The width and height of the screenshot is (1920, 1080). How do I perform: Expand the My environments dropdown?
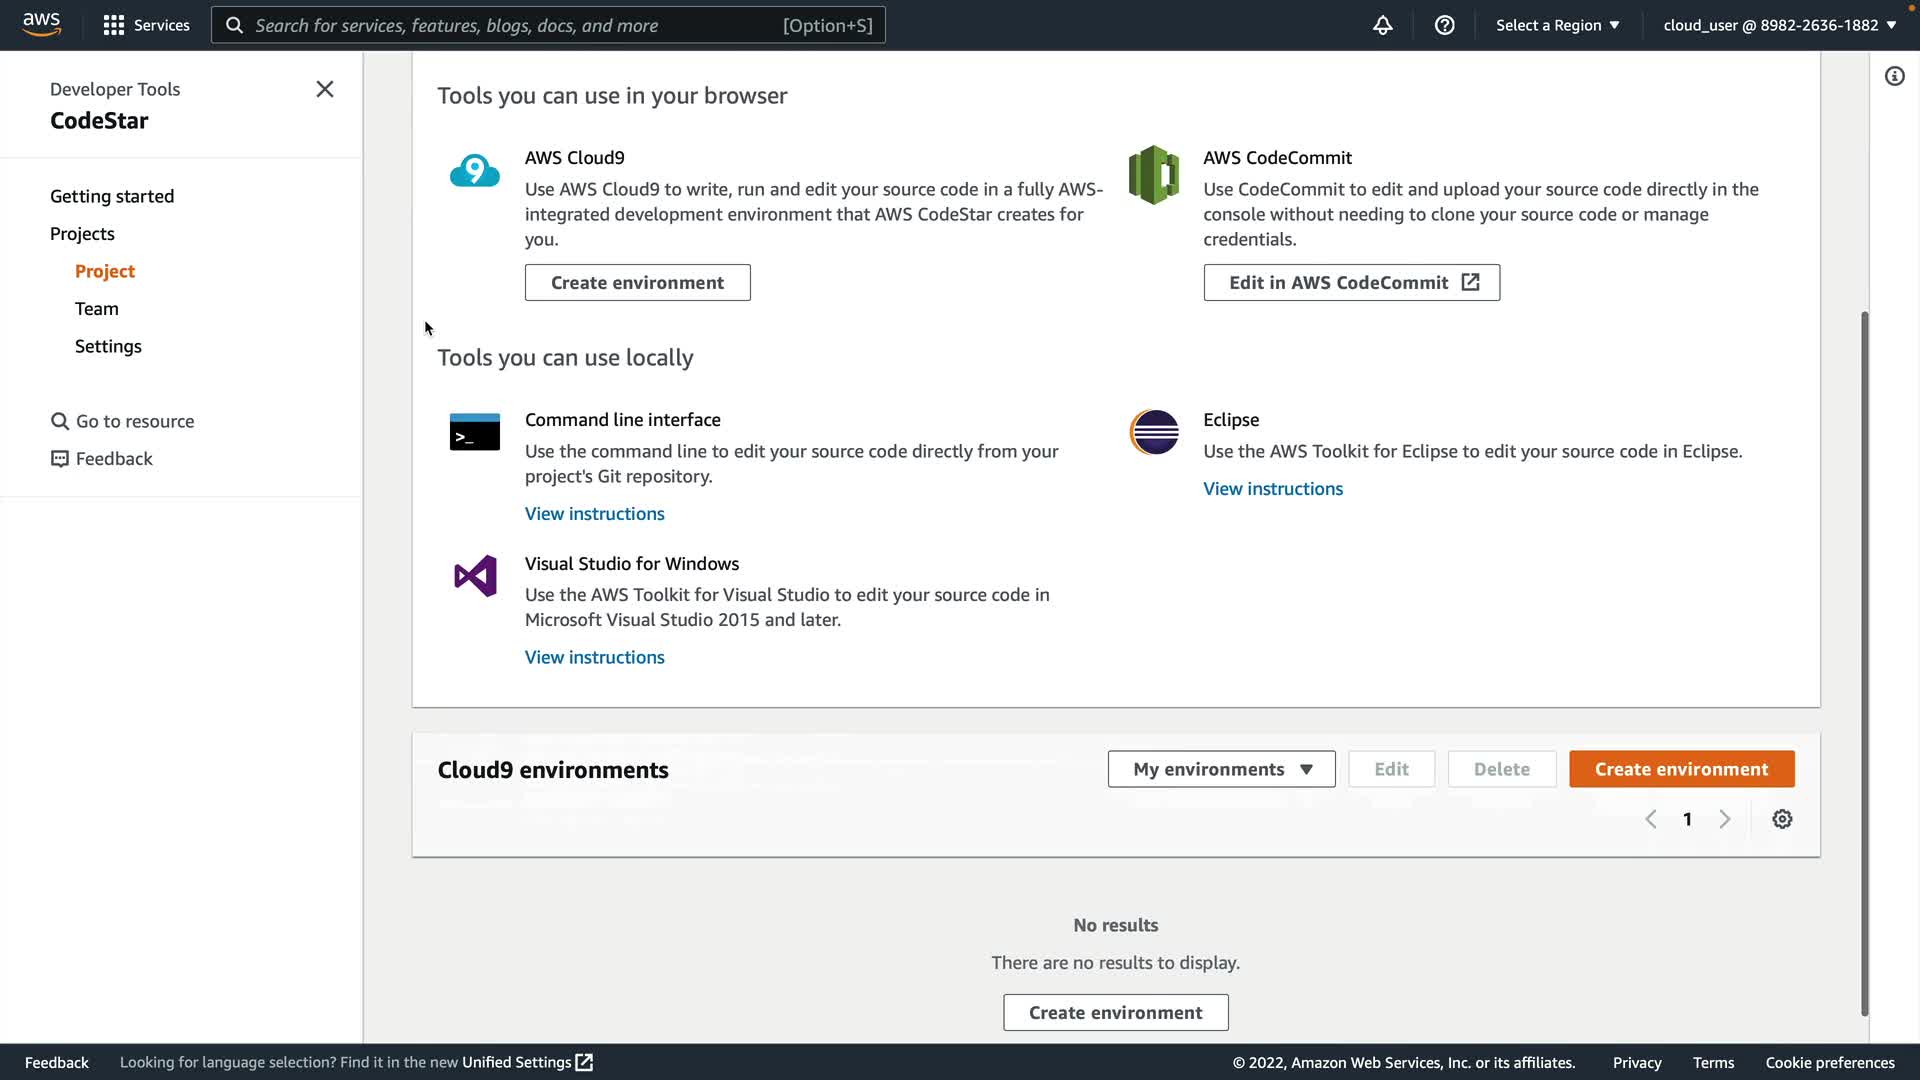click(1221, 769)
